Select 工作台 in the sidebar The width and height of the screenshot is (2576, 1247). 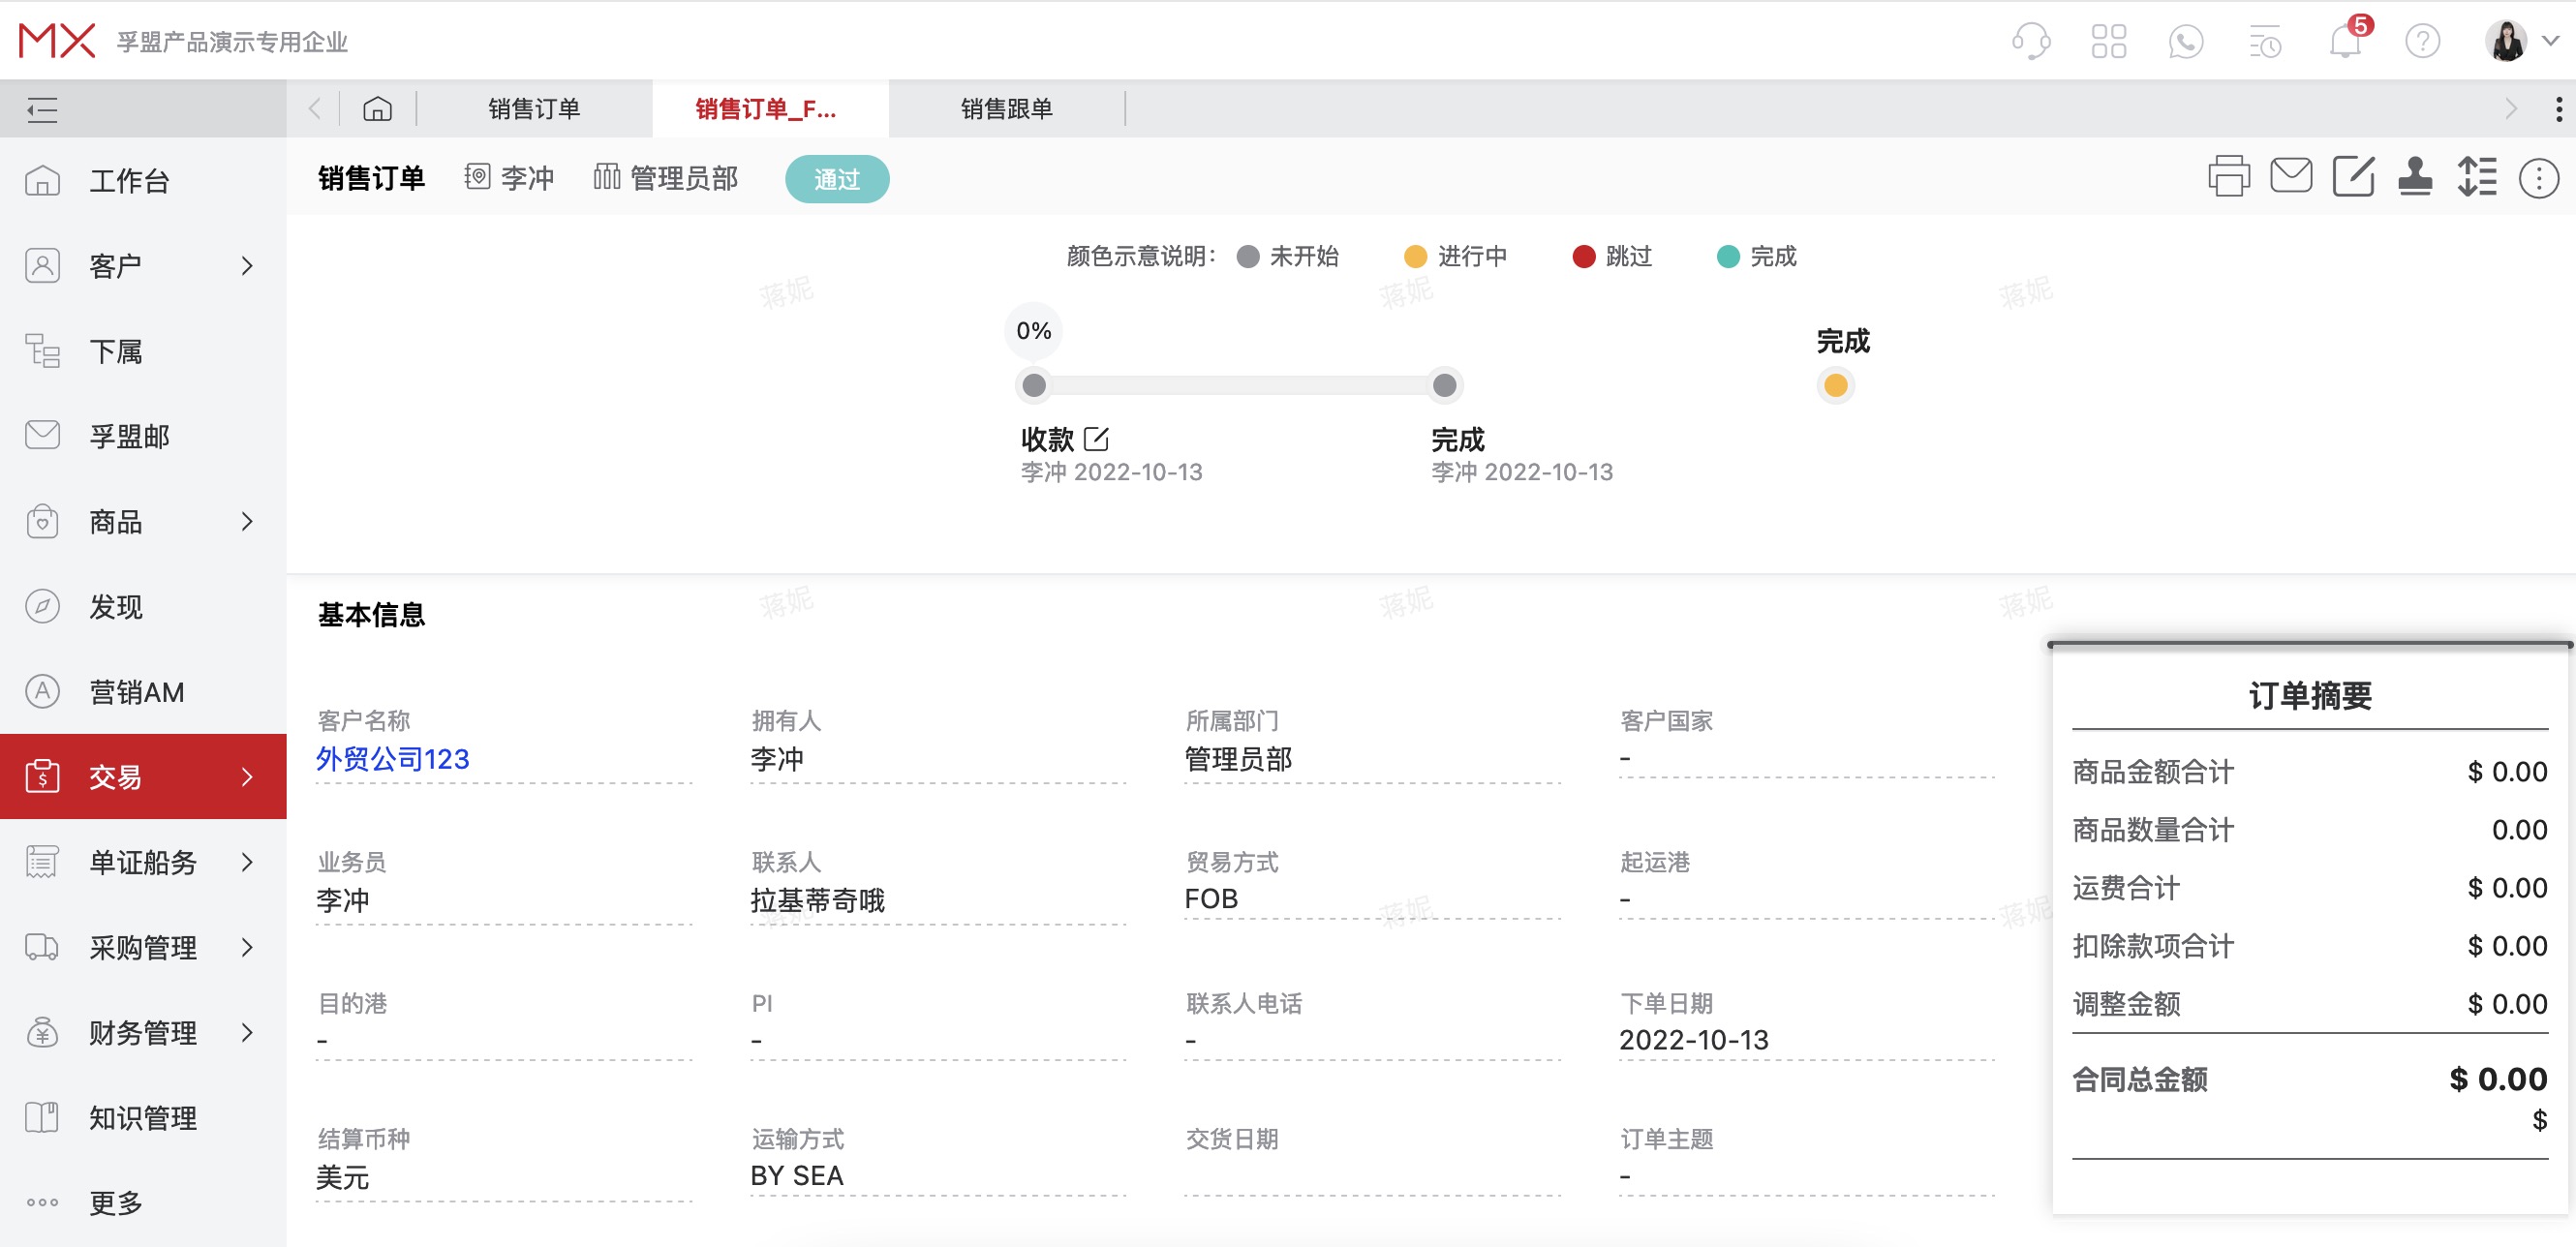pos(130,181)
